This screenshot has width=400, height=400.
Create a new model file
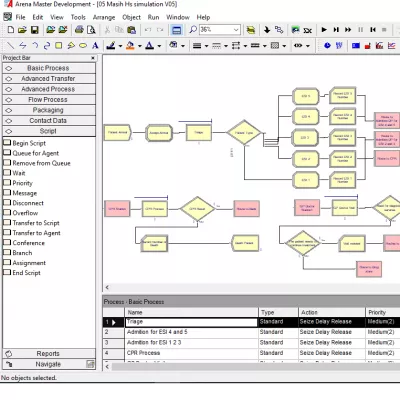tap(10, 30)
